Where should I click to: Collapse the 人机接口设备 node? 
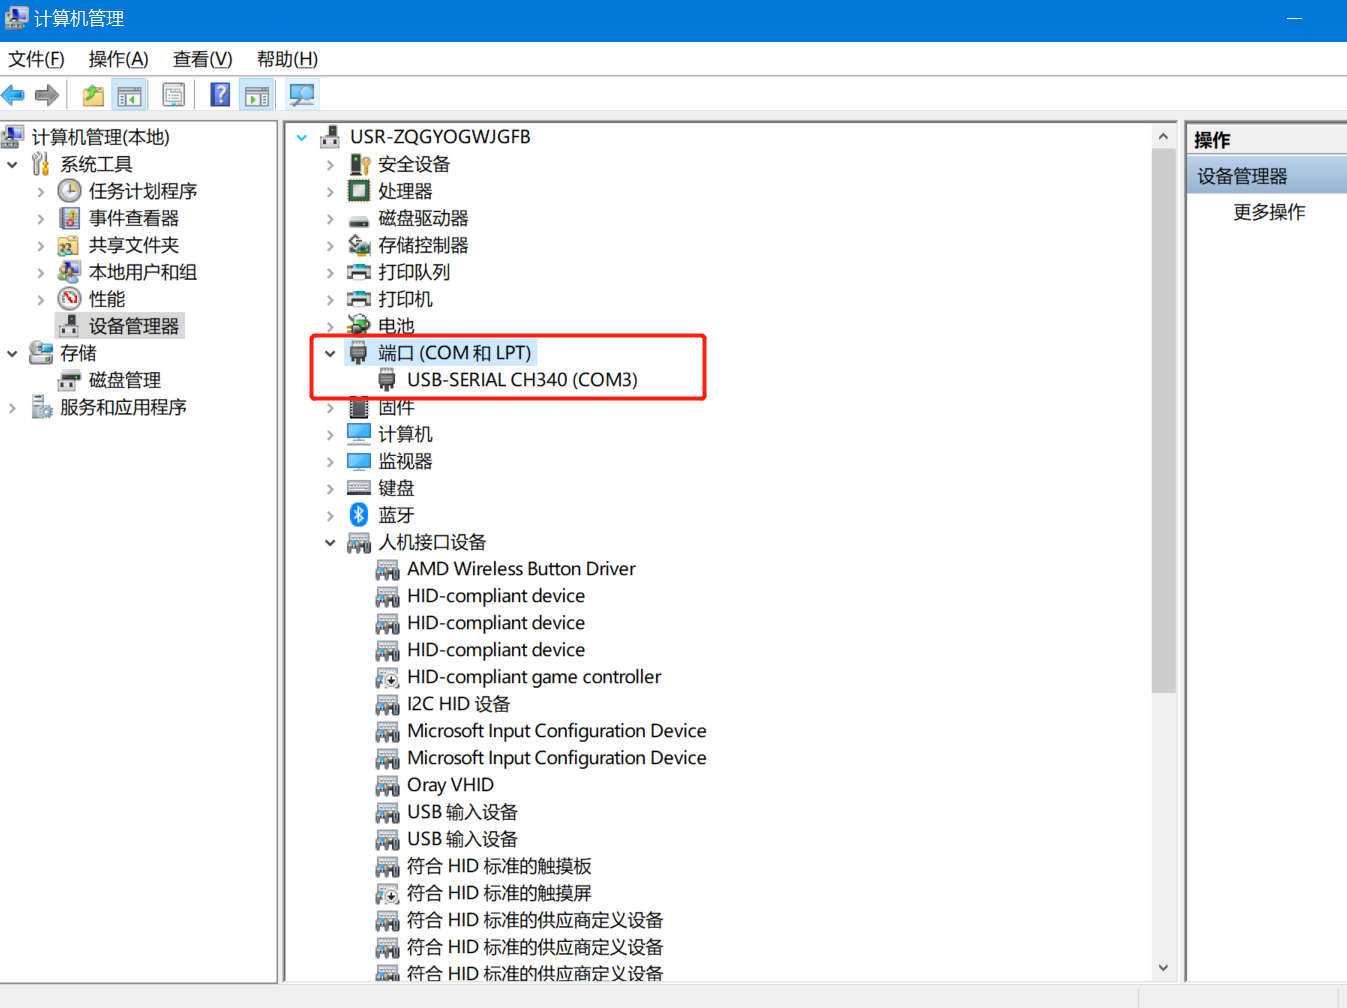coord(330,543)
